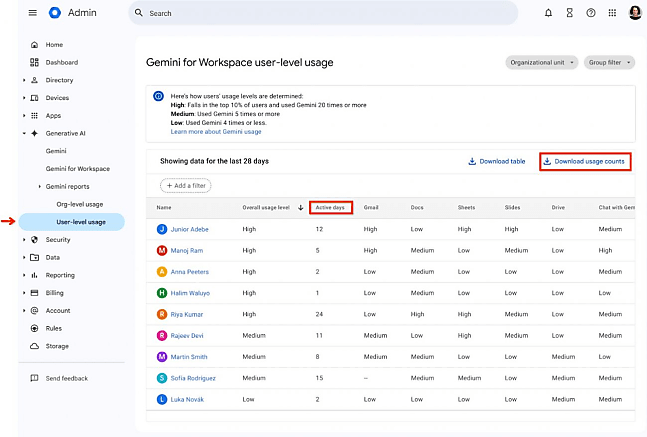This screenshot has width=647, height=437.
Task: Open the Home menu item
Action: (x=54, y=45)
